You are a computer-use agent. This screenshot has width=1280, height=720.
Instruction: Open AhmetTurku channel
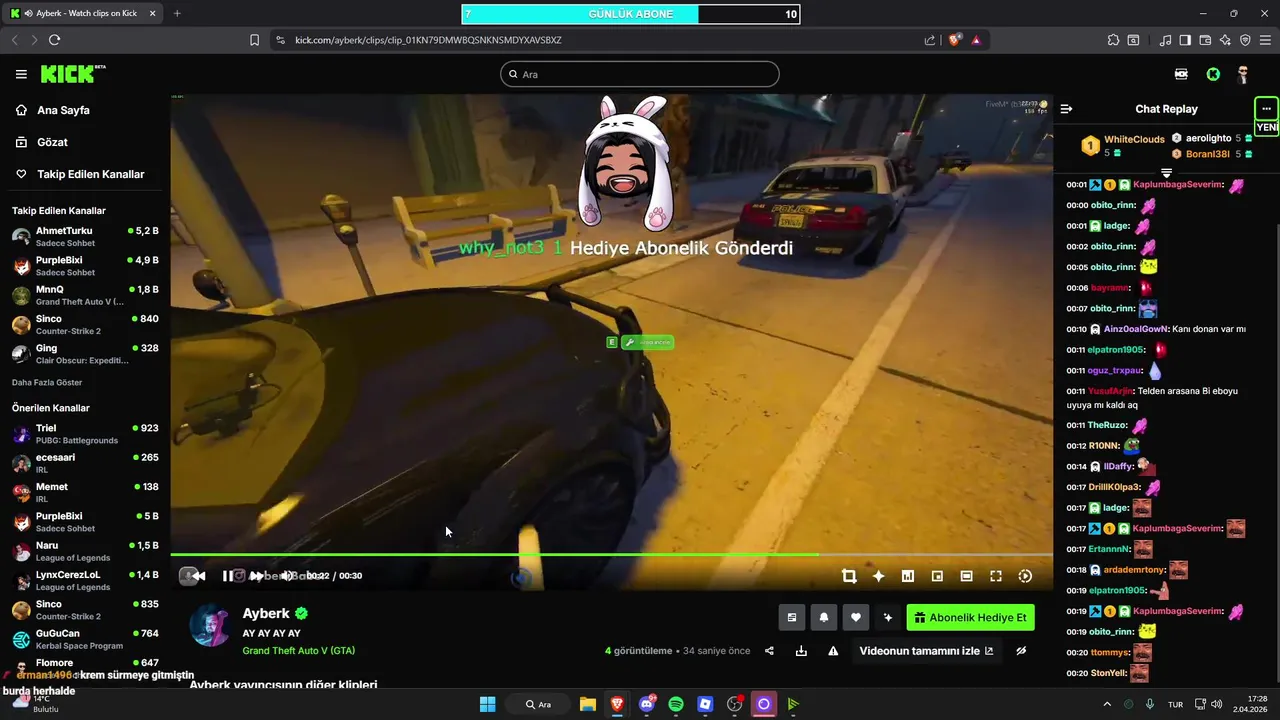pos(84,237)
